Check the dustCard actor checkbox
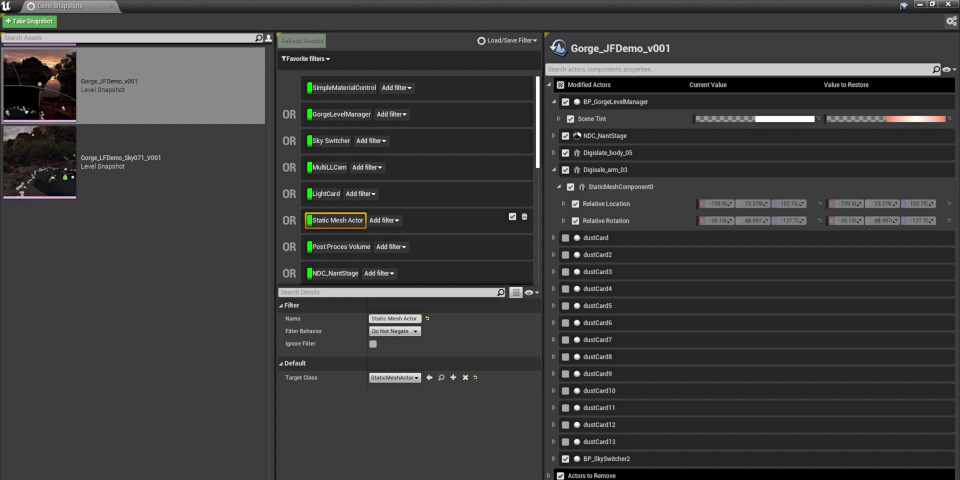Screen dimensions: 960x480 [x=566, y=238]
